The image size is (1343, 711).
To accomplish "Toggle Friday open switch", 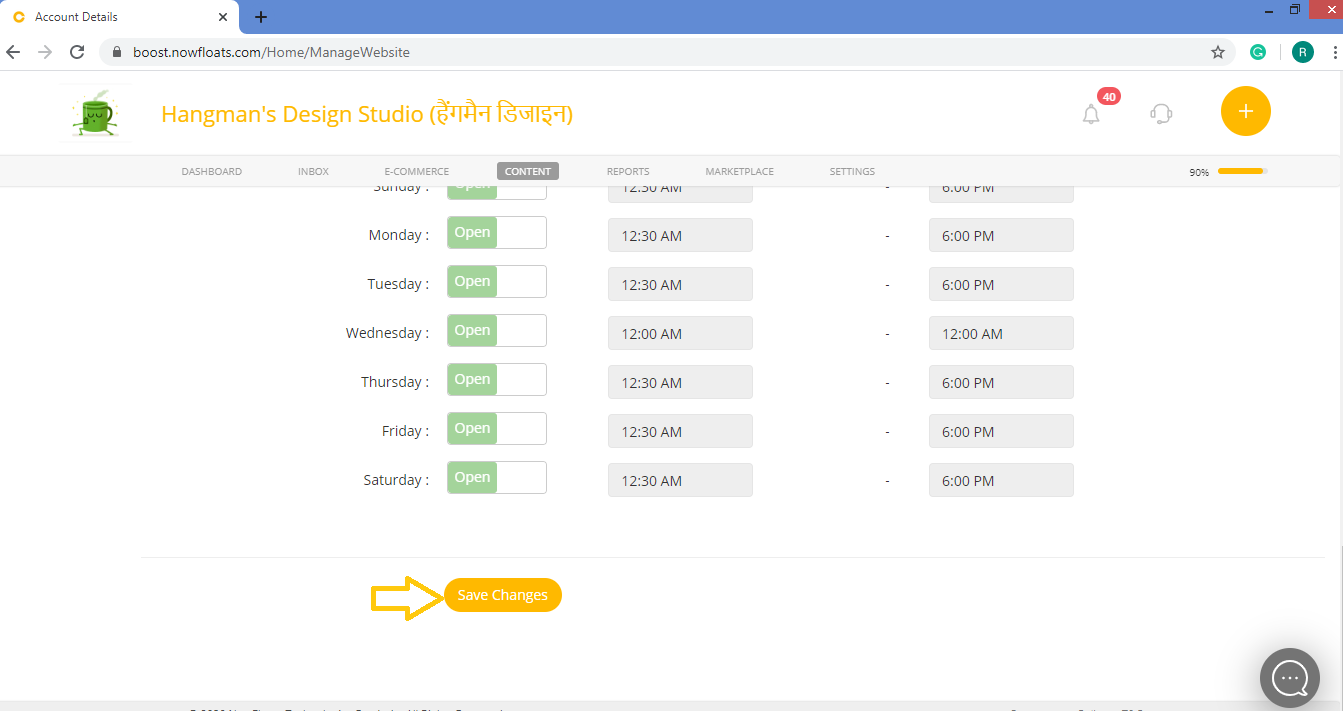I will tap(497, 429).
